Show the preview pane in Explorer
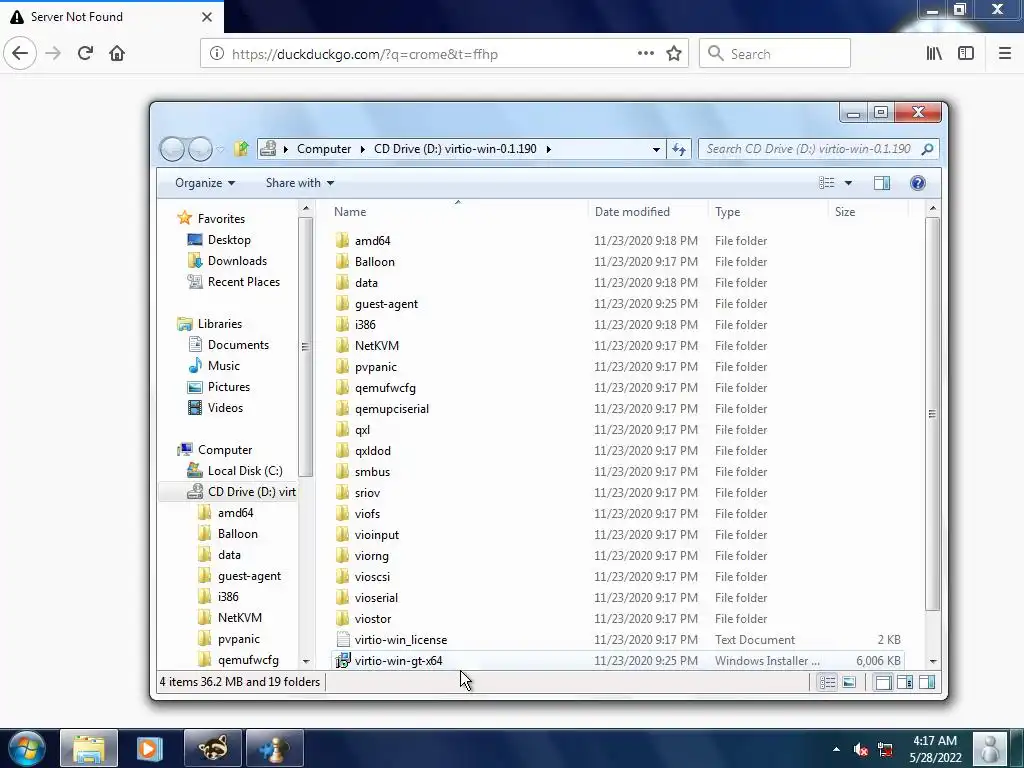The image size is (1024, 768). (882, 183)
